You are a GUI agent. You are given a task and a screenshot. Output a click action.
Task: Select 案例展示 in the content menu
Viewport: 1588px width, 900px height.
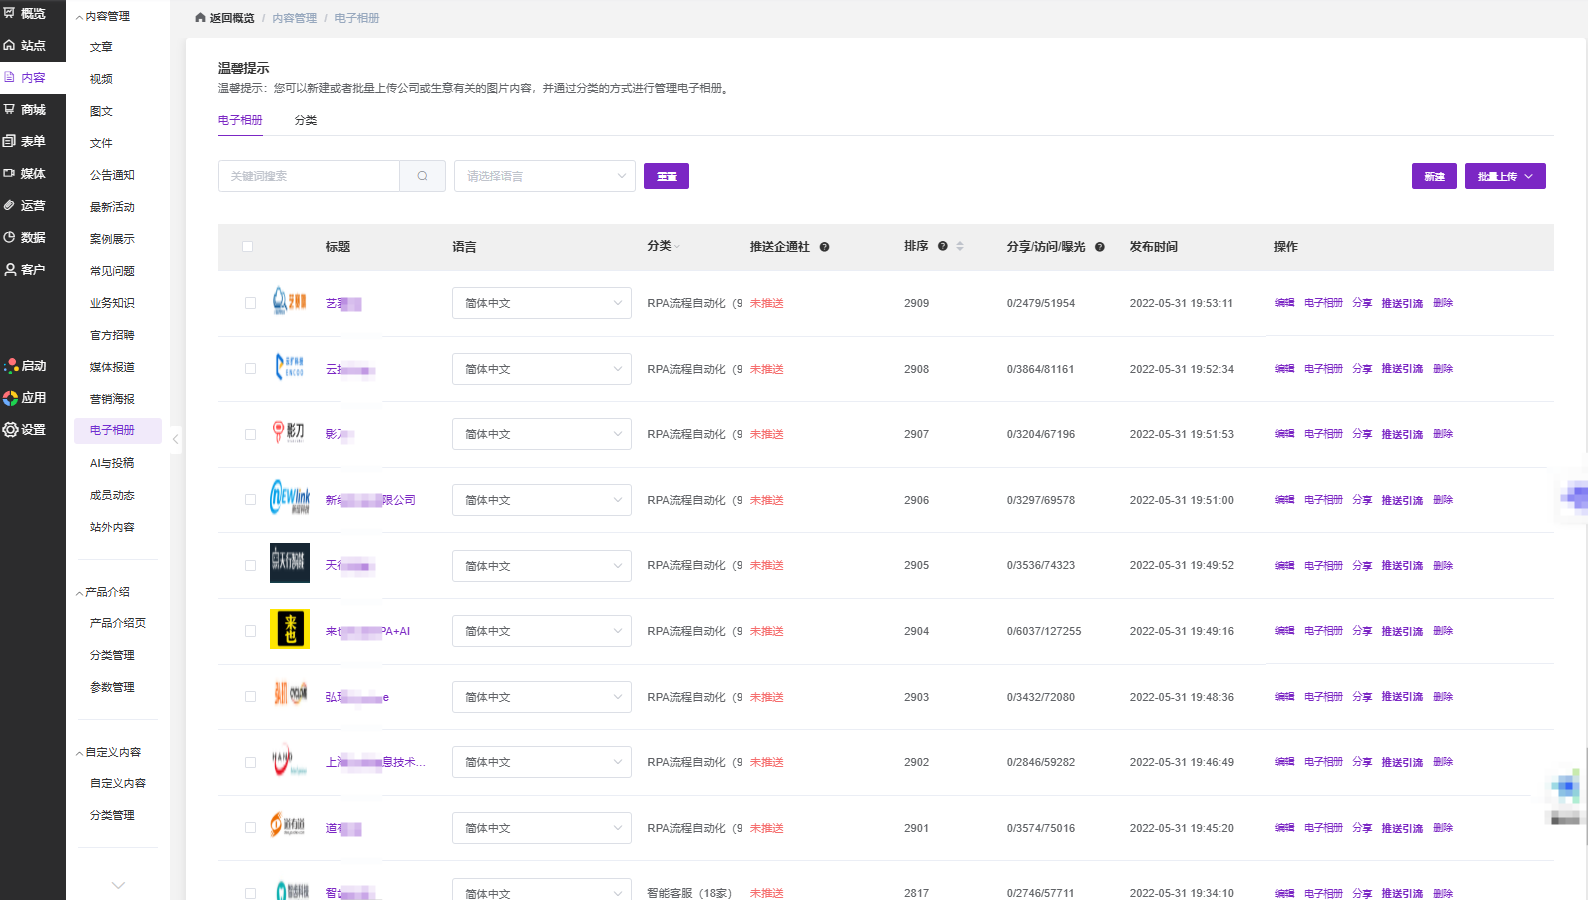click(x=112, y=239)
